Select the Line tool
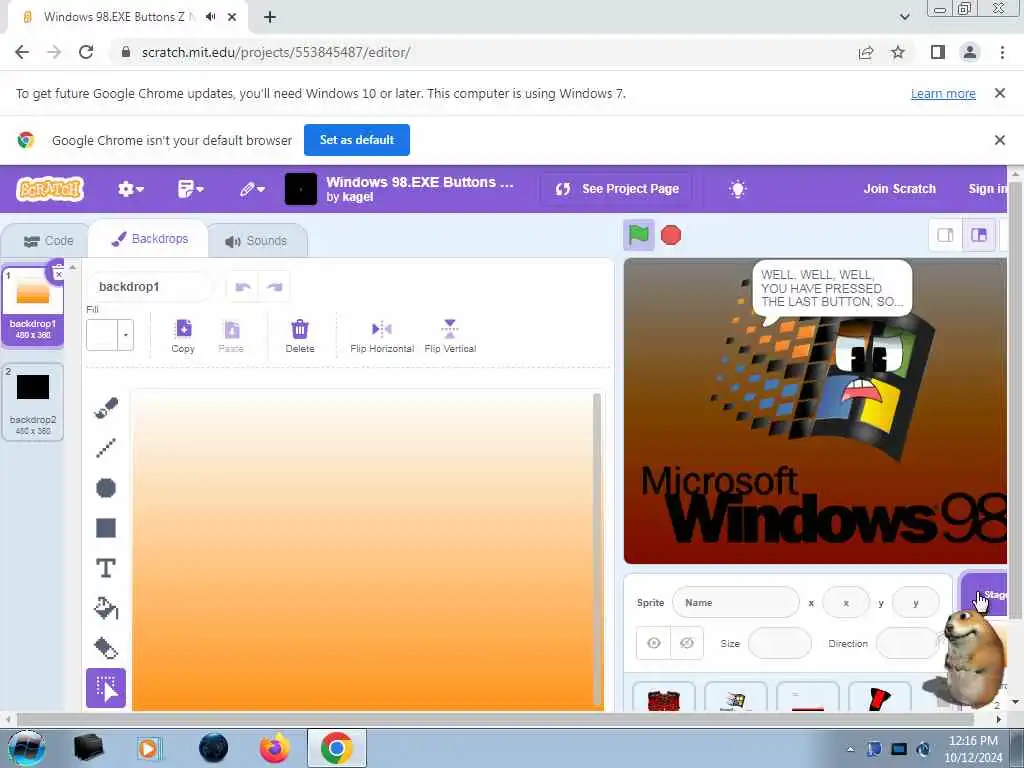This screenshot has height=768, width=1024. [x=106, y=448]
